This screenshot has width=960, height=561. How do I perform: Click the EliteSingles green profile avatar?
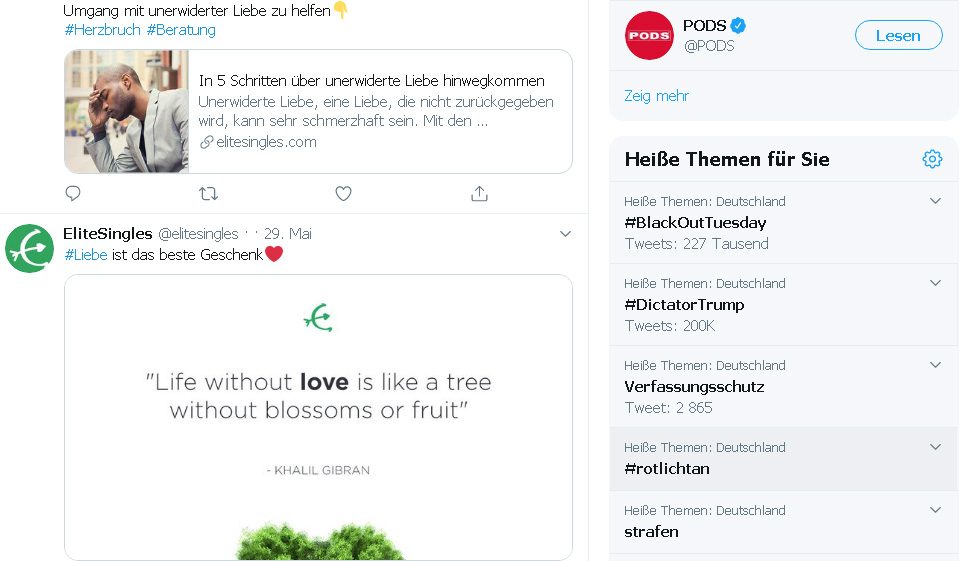29,248
